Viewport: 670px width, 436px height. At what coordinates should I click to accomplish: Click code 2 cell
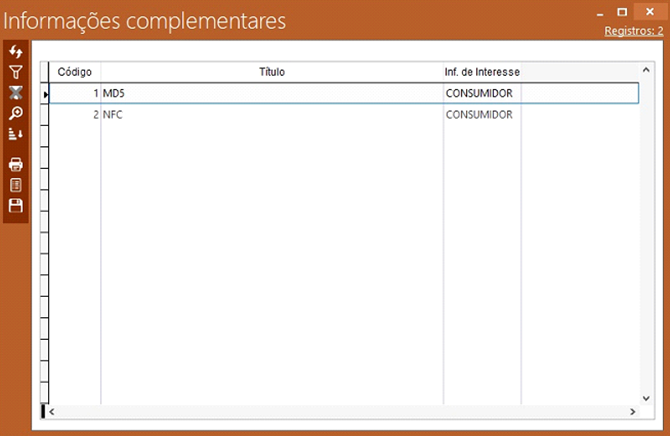[75, 115]
